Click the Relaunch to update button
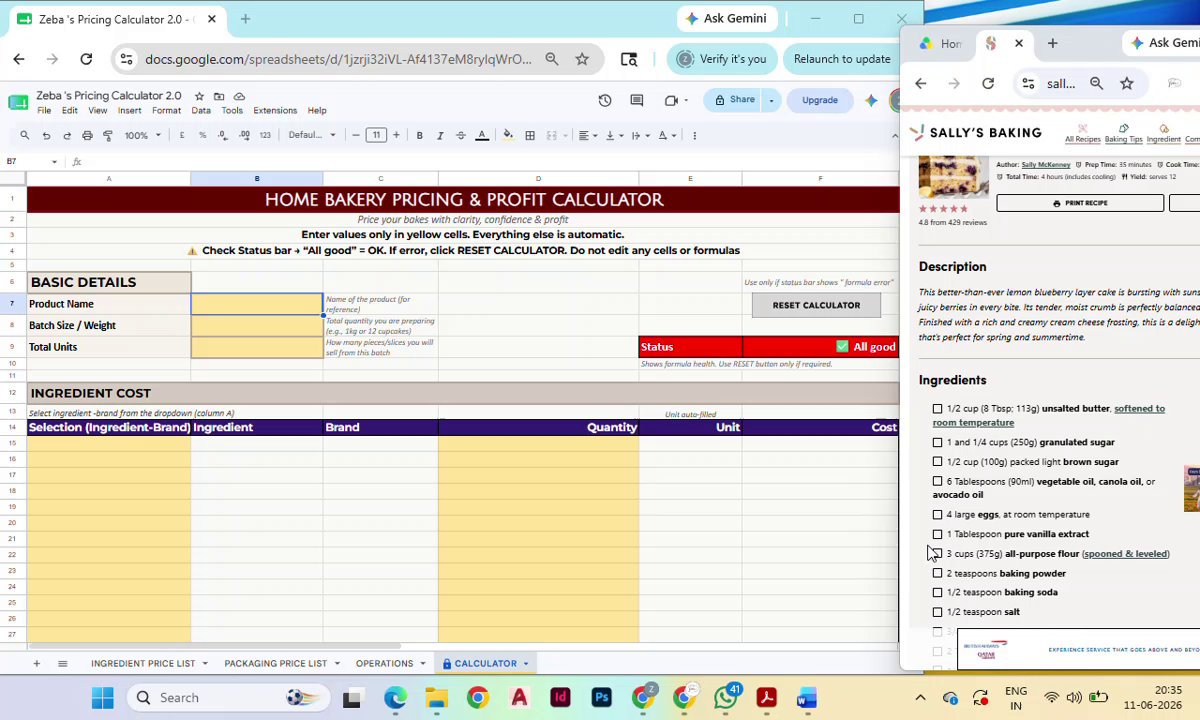Image resolution: width=1200 pixels, height=720 pixels. click(842, 59)
